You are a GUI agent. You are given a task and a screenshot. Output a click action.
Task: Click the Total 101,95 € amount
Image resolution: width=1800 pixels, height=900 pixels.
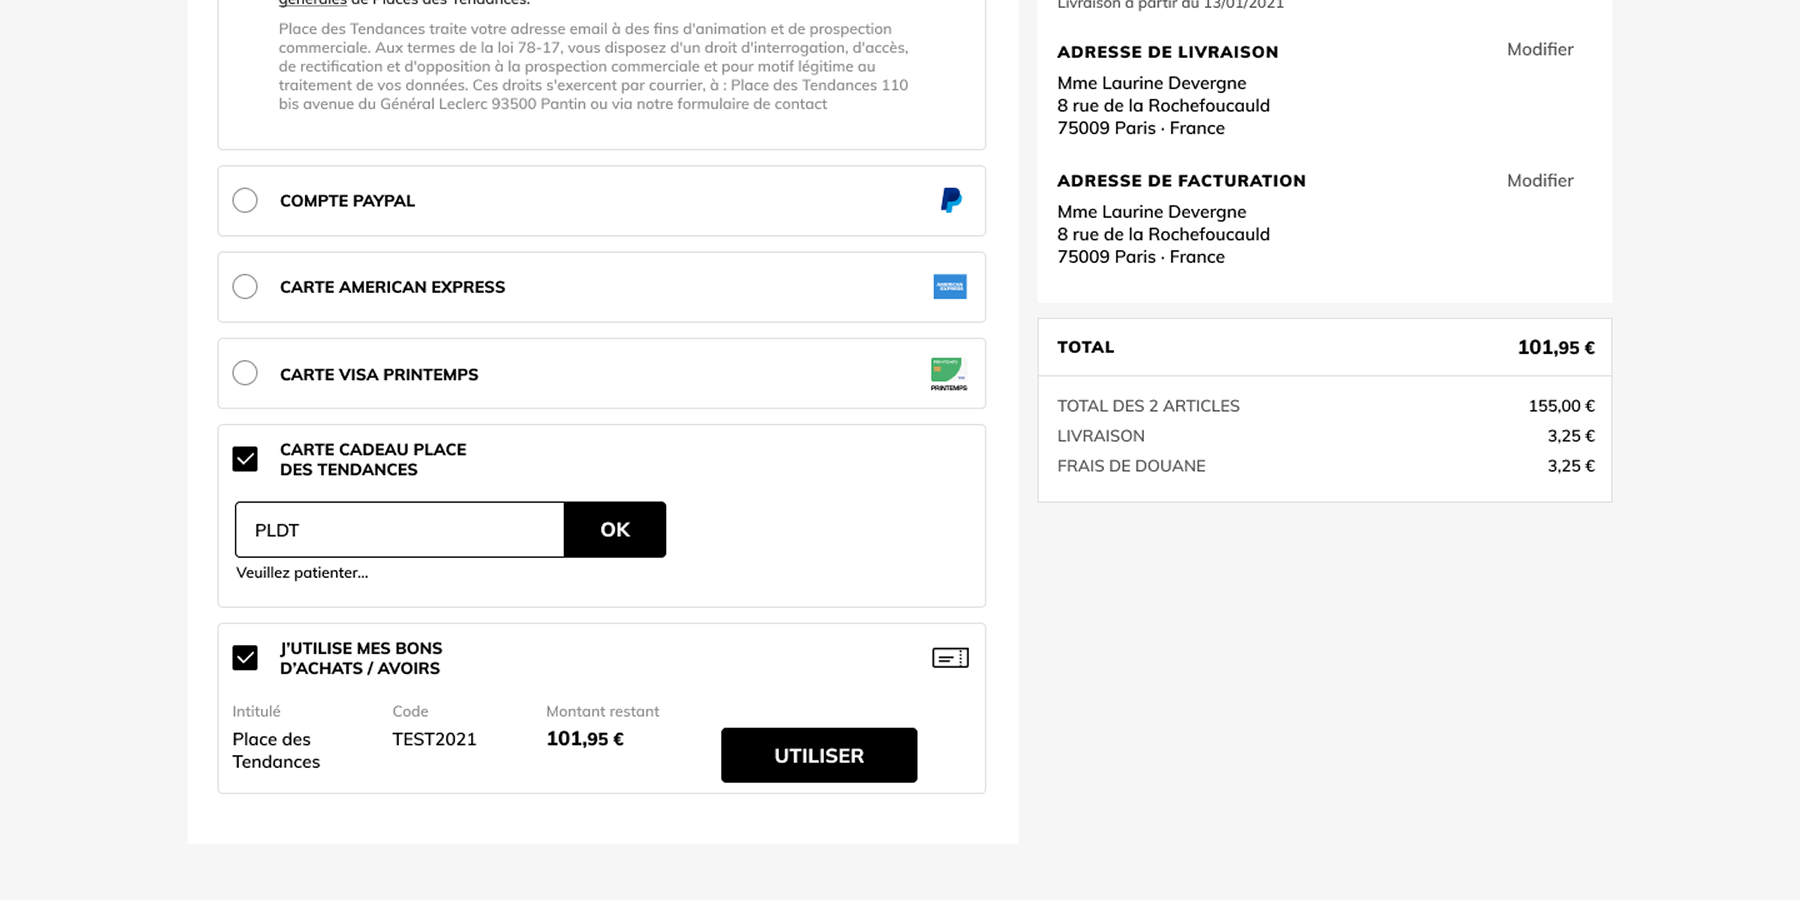tap(1555, 348)
